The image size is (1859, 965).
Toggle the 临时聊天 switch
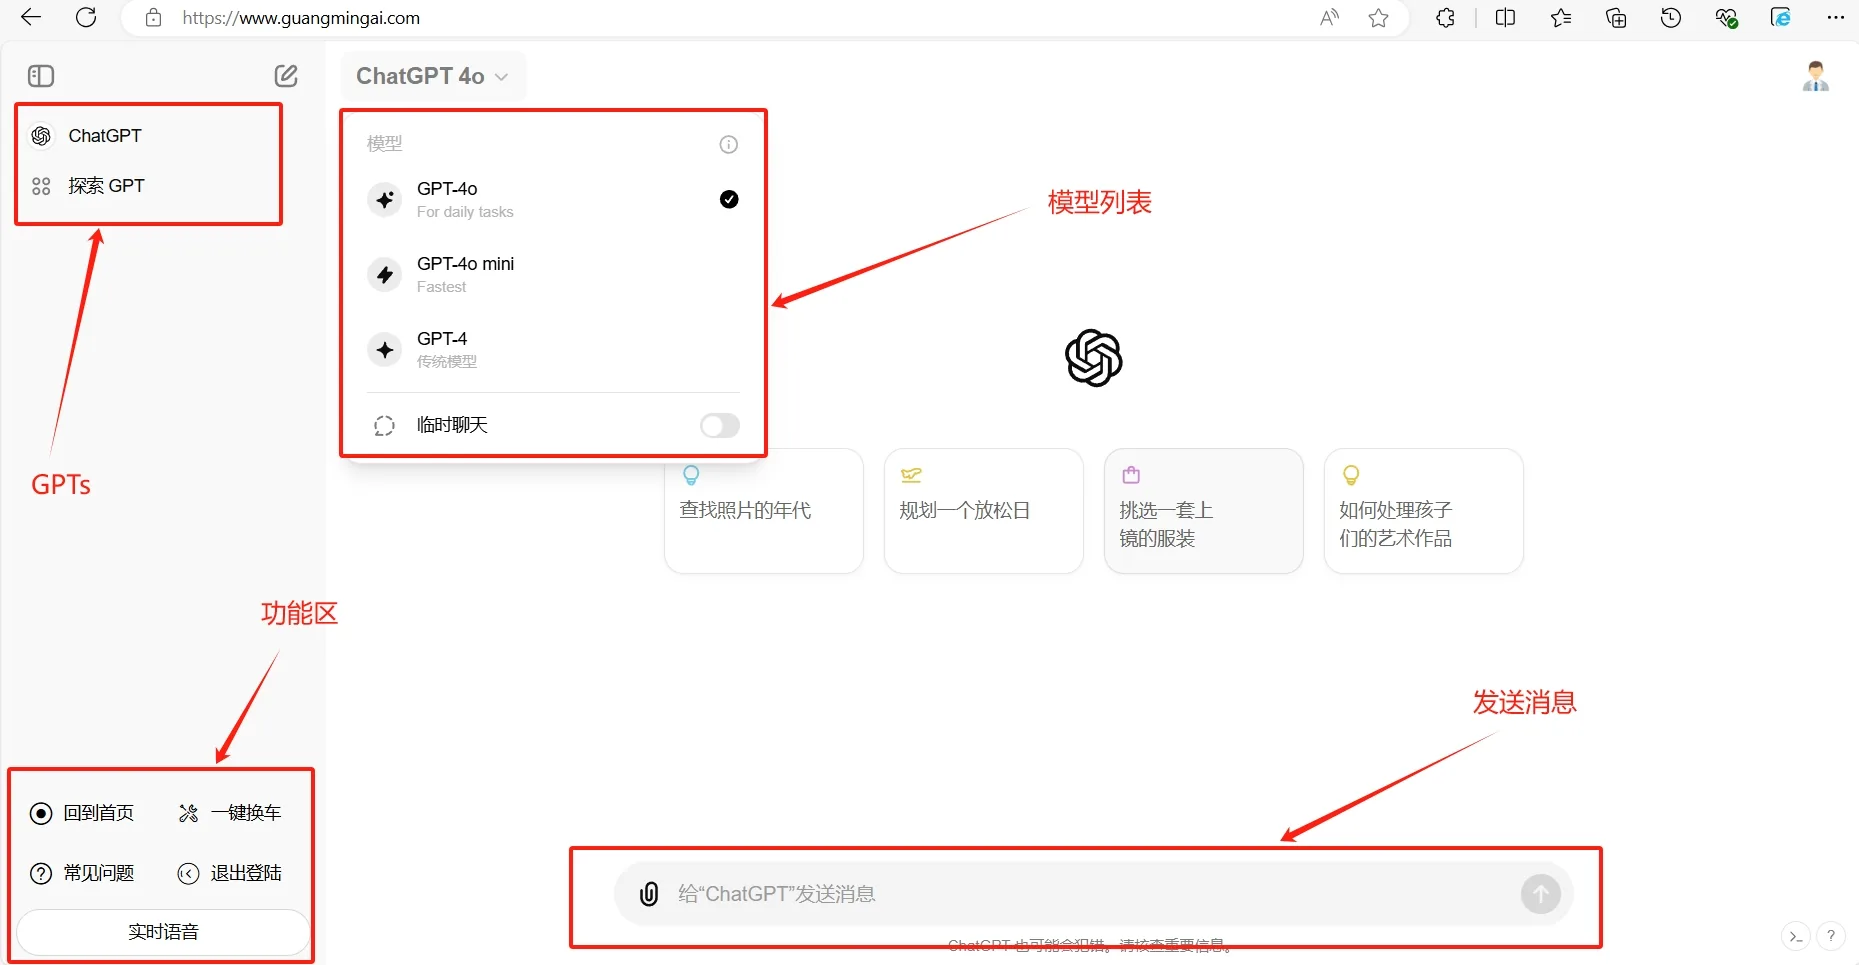click(x=720, y=426)
